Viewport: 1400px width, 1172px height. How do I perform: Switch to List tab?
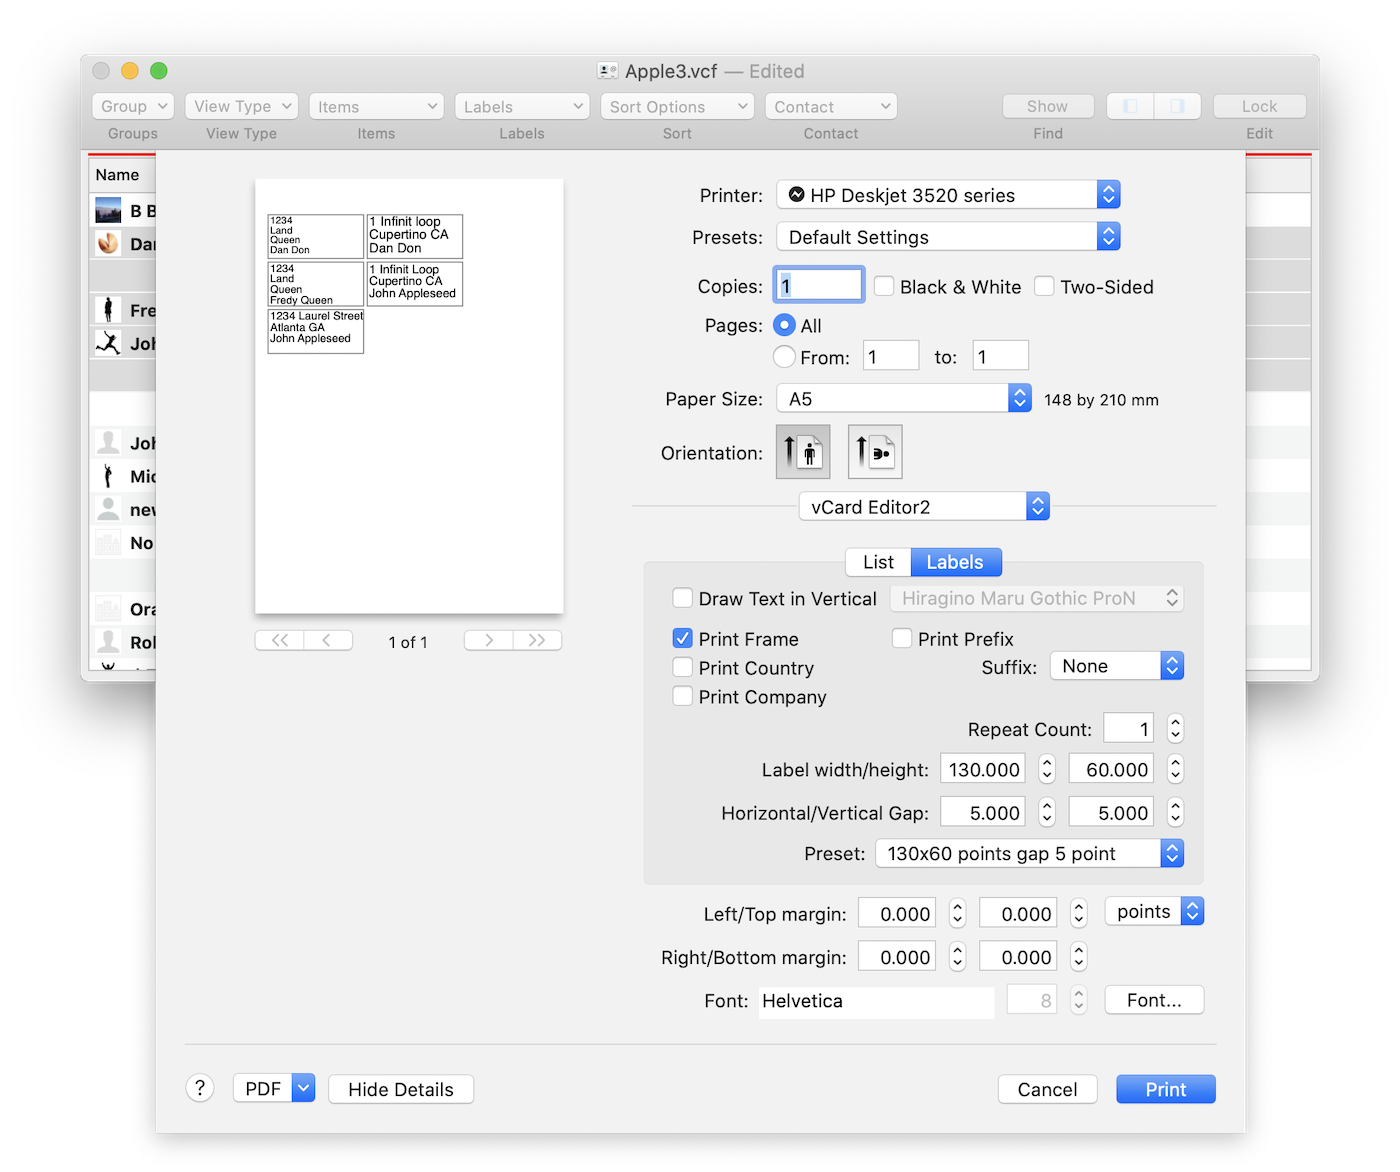point(879,562)
